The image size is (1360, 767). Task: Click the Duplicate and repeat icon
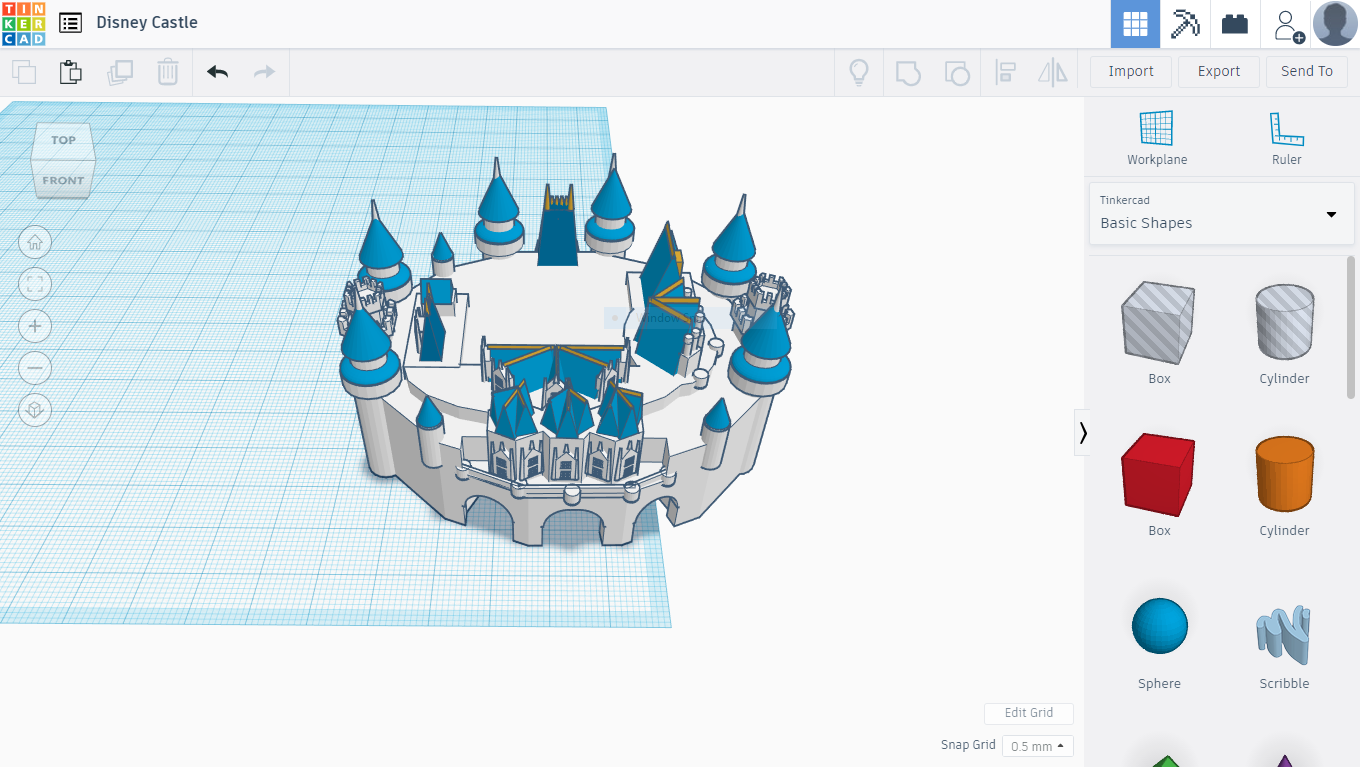pyautogui.click(x=120, y=72)
